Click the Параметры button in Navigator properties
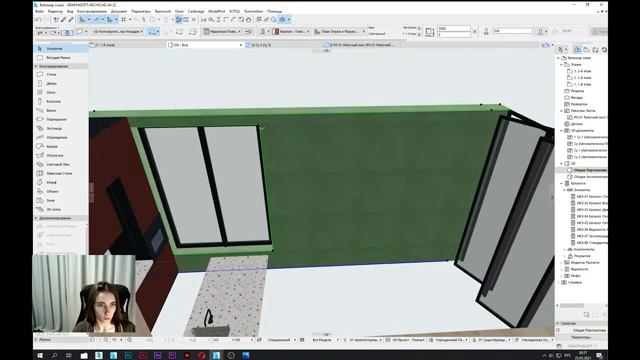The height and width of the screenshot is (360, 640). pyautogui.click(x=581, y=338)
